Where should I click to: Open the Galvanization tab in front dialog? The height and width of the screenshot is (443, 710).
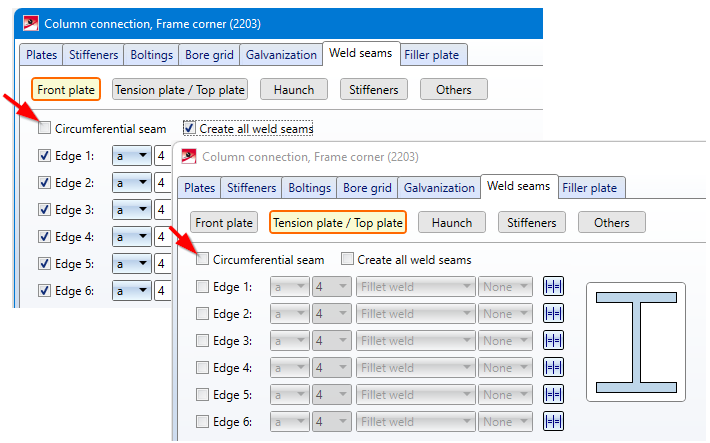pos(438,187)
